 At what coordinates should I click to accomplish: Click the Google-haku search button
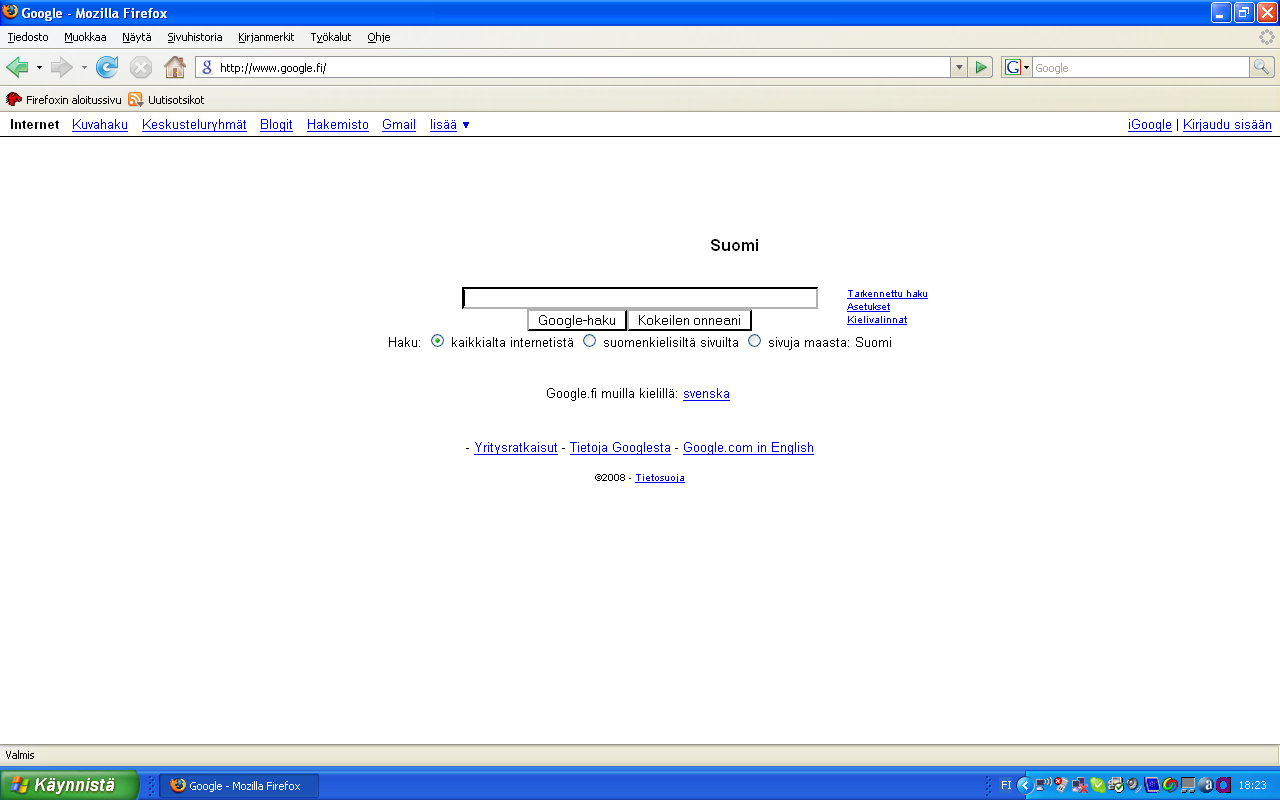pyautogui.click(x=577, y=320)
